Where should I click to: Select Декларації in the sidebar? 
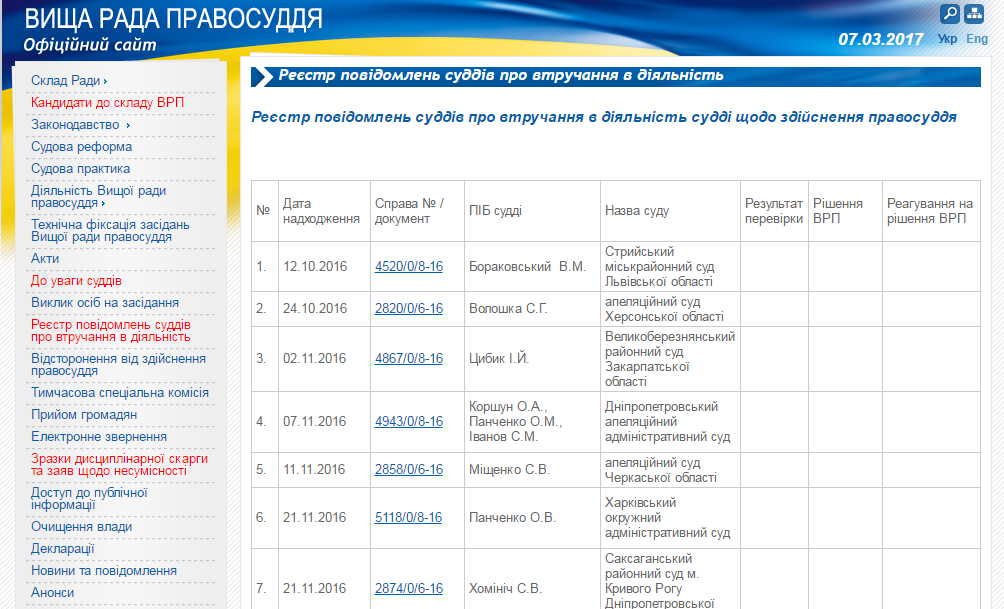63,549
